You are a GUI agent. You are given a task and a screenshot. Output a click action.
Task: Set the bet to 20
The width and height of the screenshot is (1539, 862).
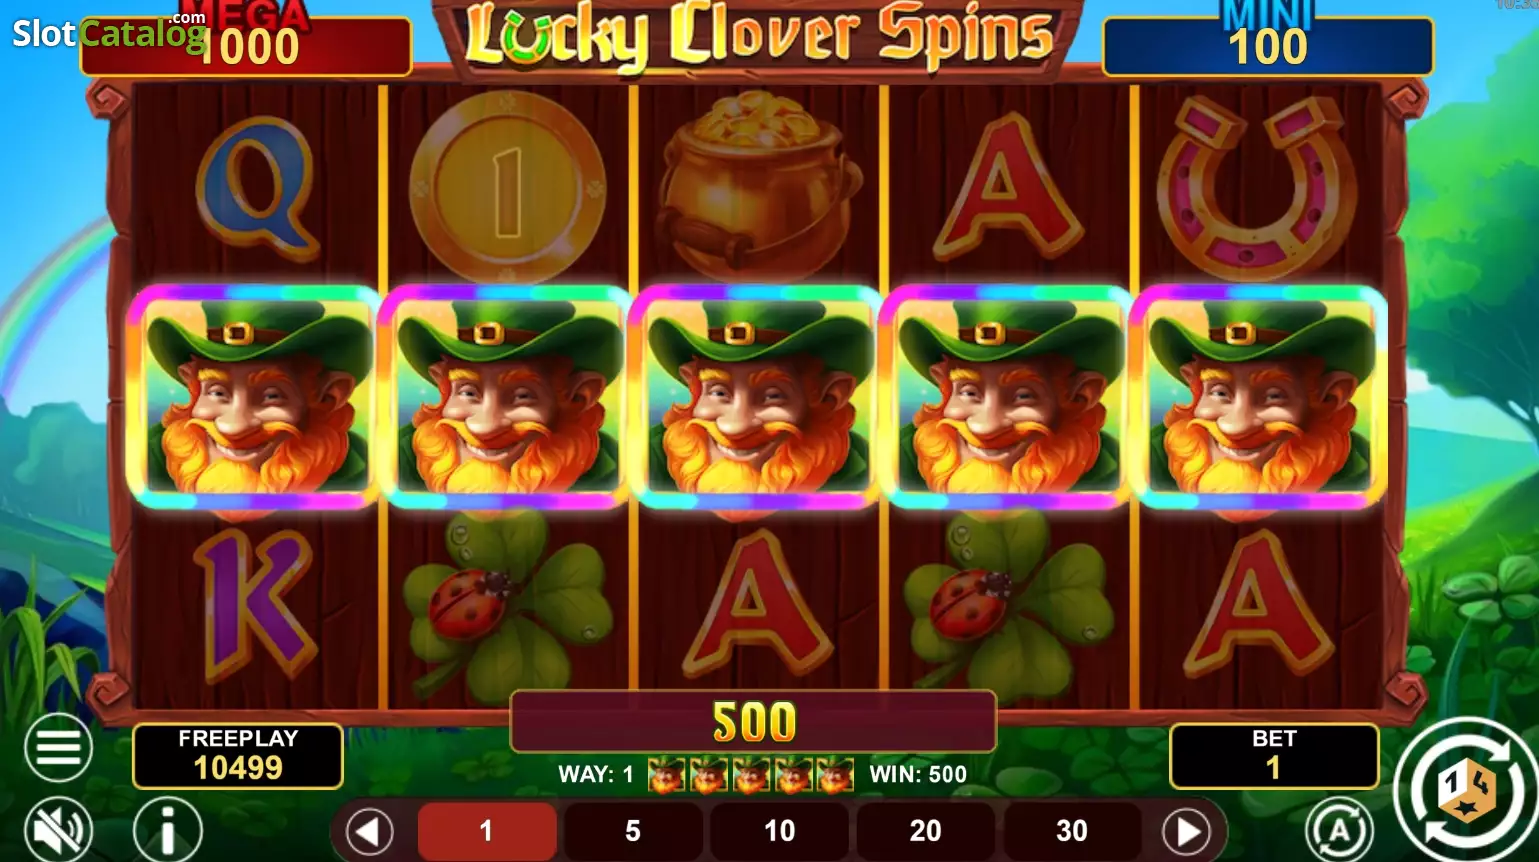925,831
